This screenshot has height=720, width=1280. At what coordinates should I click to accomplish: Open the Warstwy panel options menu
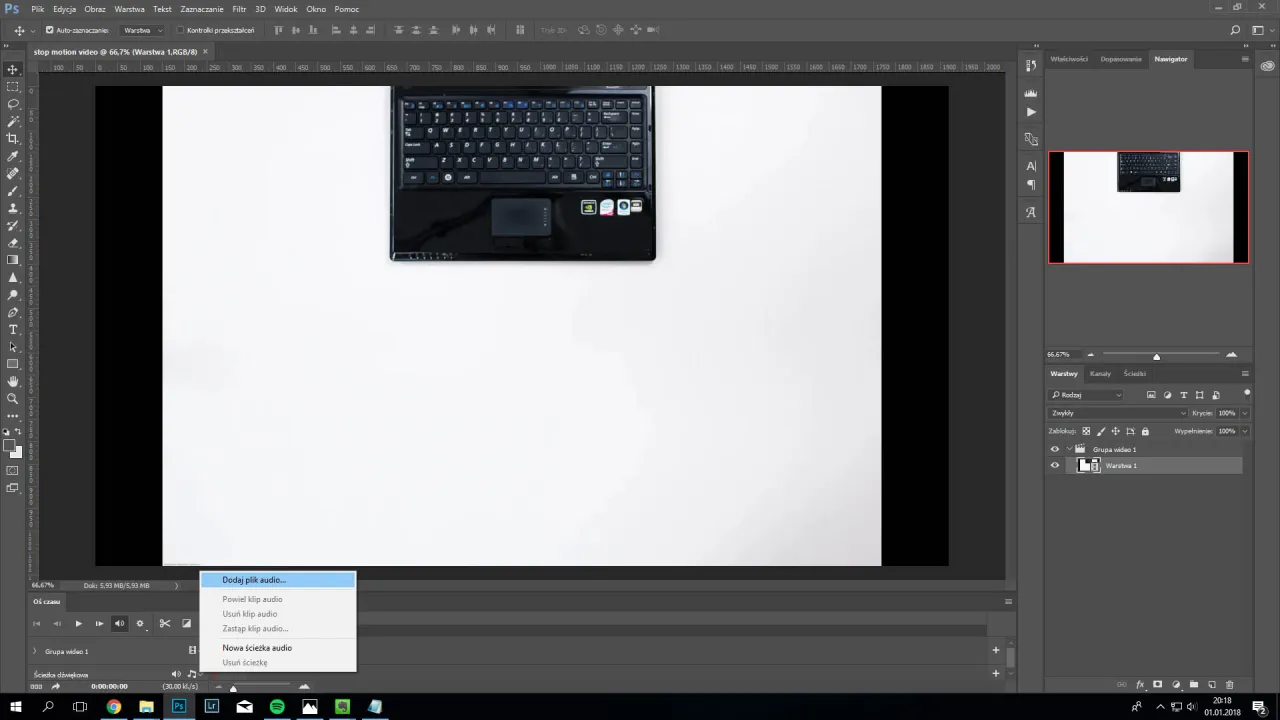[1245, 373]
